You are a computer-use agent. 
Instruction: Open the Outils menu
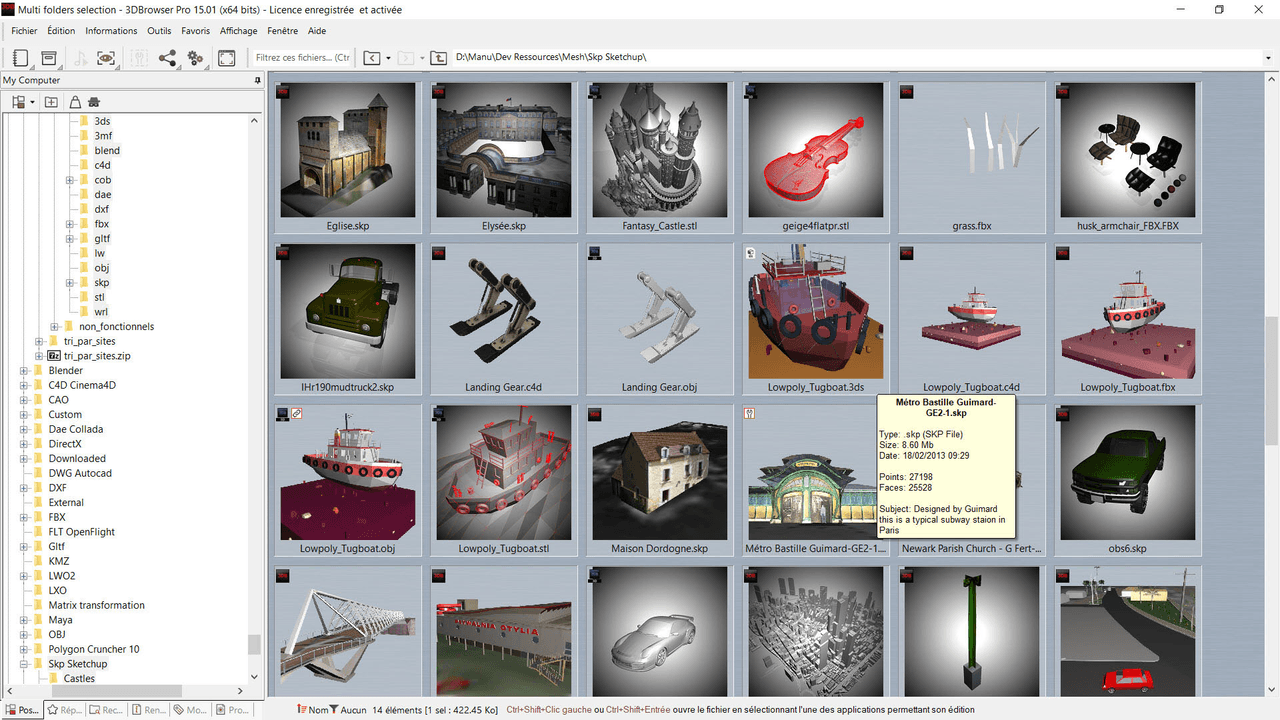click(159, 31)
